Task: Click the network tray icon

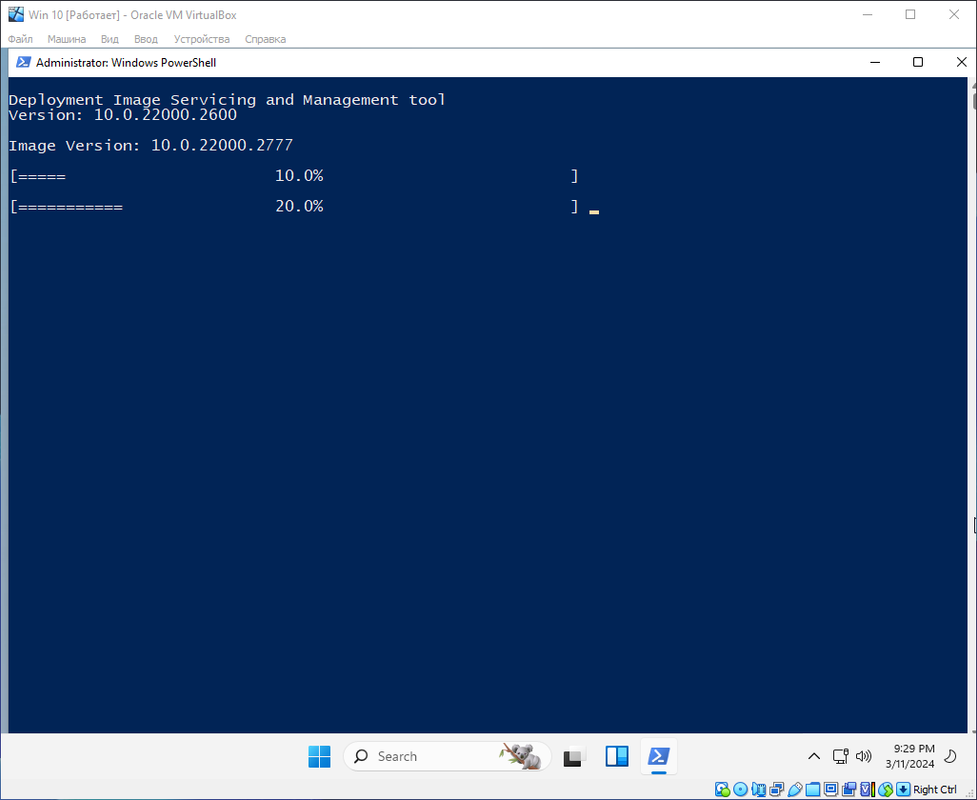Action: pos(841,756)
